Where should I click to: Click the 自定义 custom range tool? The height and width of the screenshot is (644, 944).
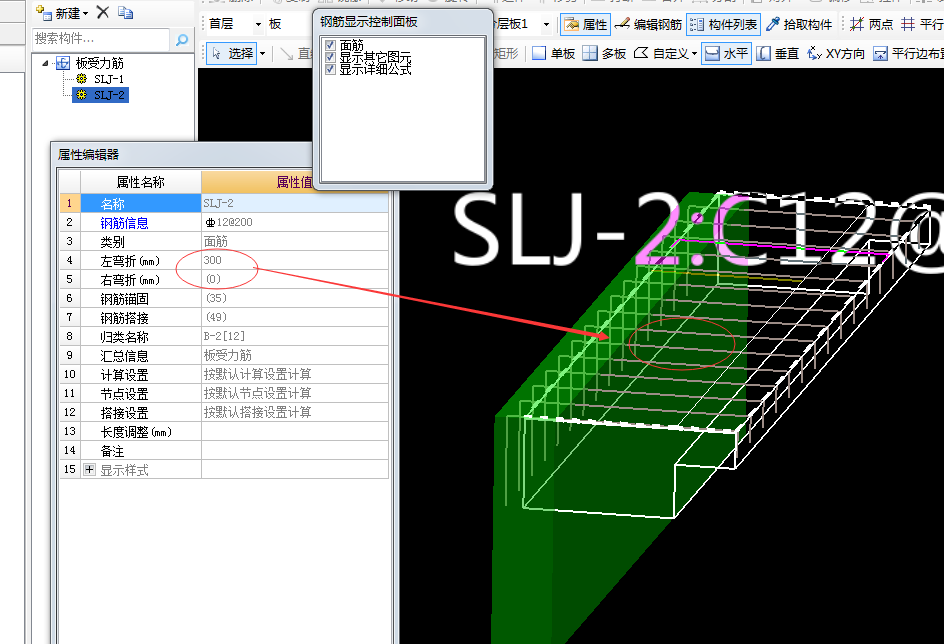[x=661, y=54]
